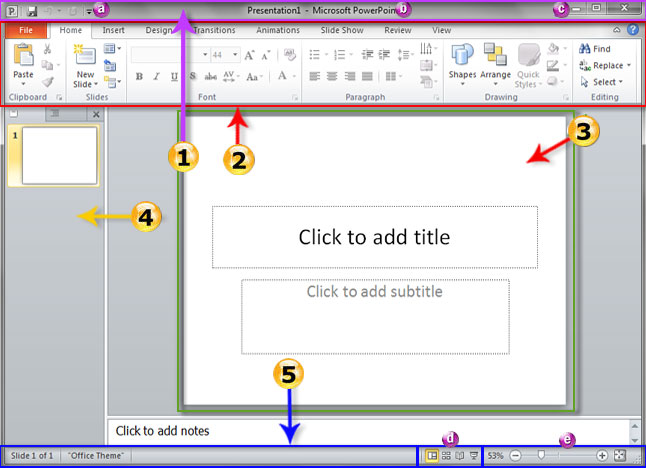Toggle Underline formatting
The height and width of the screenshot is (468, 646).
(174, 77)
